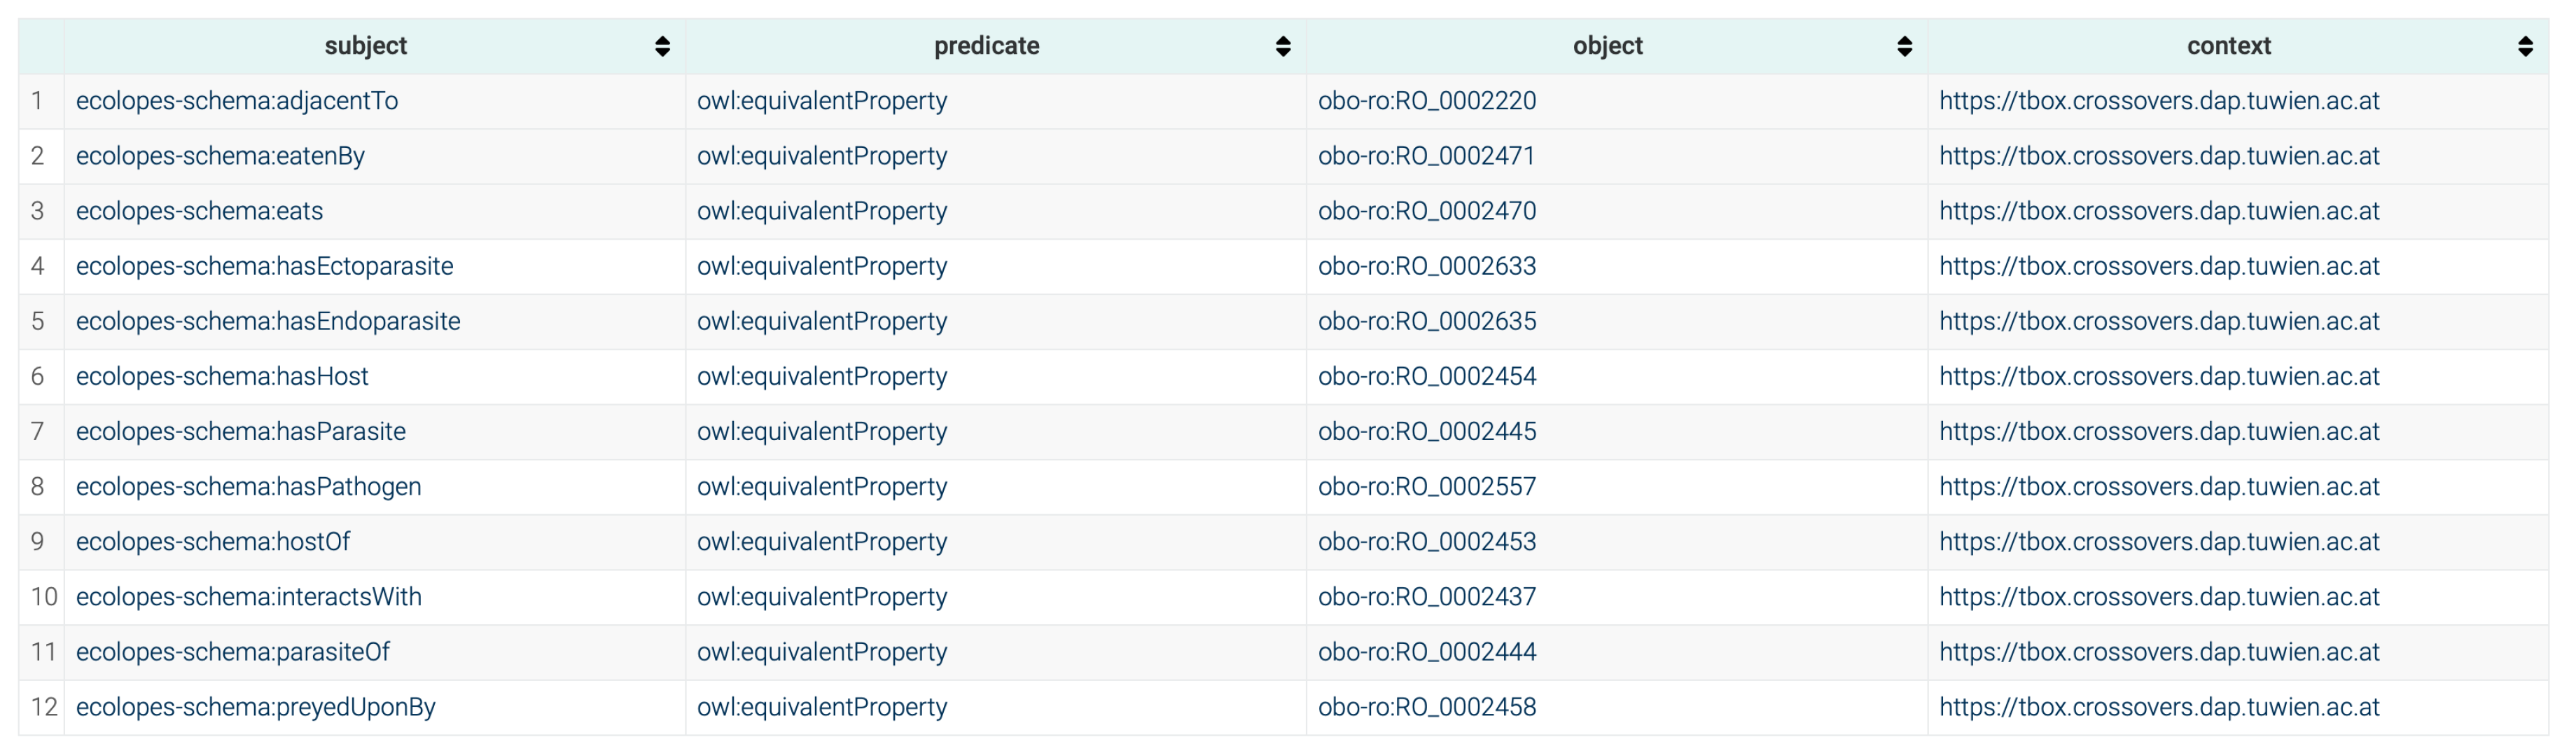
Task: Click ecolopes-schema:preyedUponBy in last row
Action: pyautogui.click(x=255, y=707)
